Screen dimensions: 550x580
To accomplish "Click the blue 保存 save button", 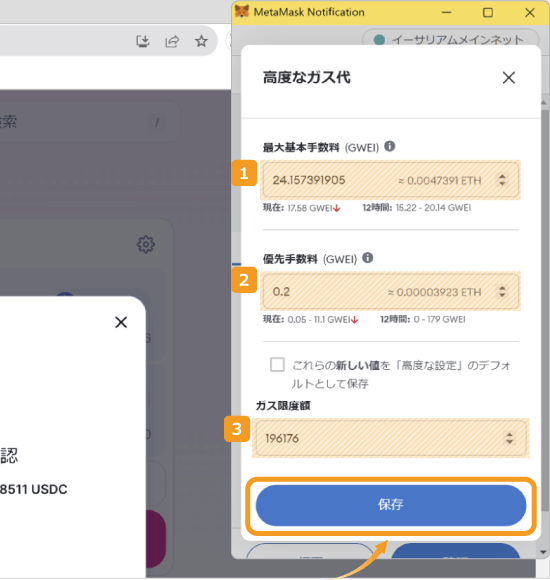I will [x=391, y=505].
